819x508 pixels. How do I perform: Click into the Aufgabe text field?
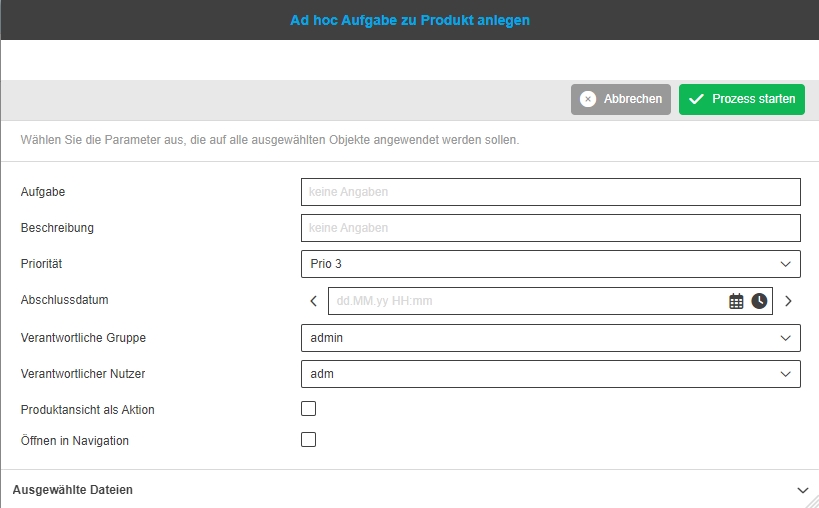(550, 192)
